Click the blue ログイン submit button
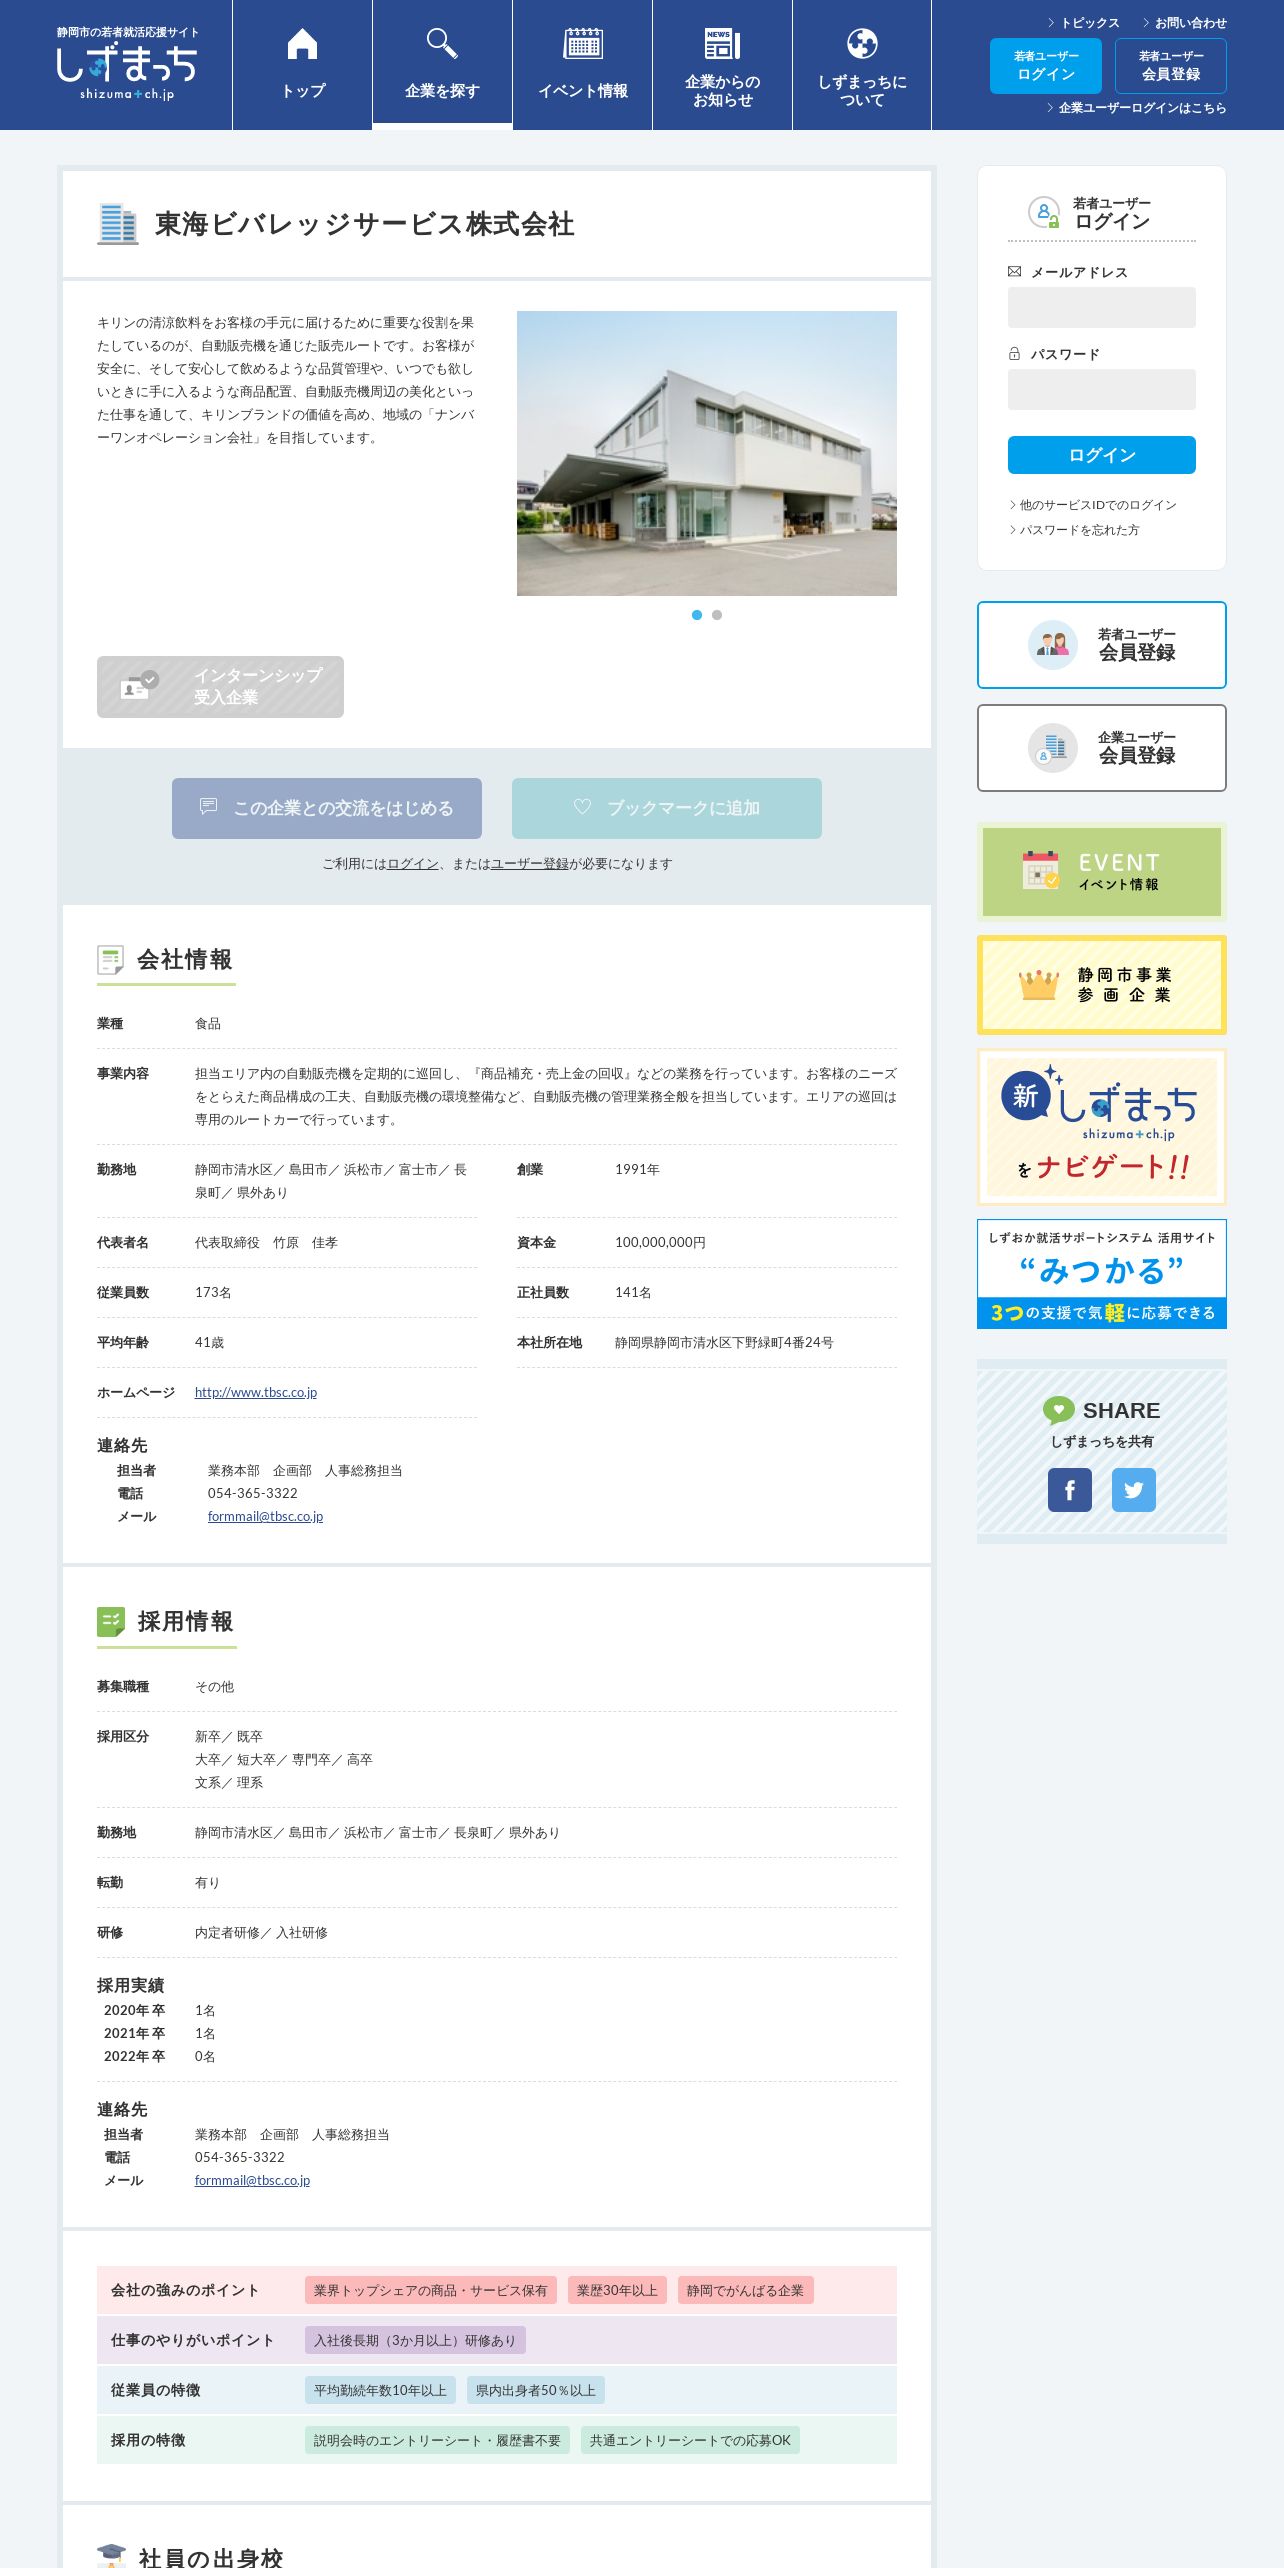Image resolution: width=1284 pixels, height=2568 pixels. [1102, 455]
